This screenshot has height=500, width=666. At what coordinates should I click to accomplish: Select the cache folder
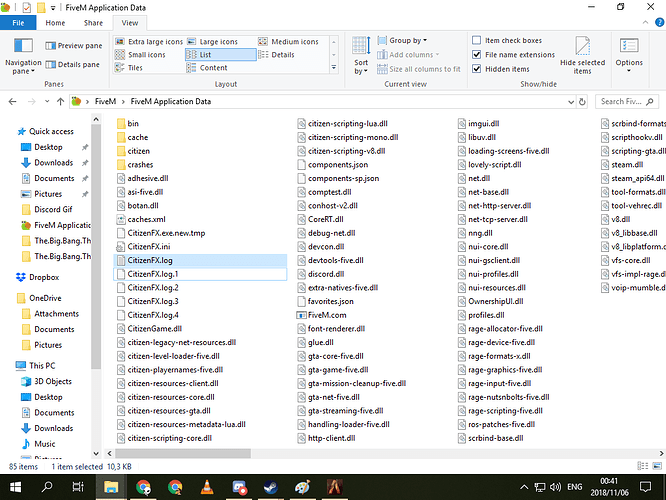[x=133, y=137]
